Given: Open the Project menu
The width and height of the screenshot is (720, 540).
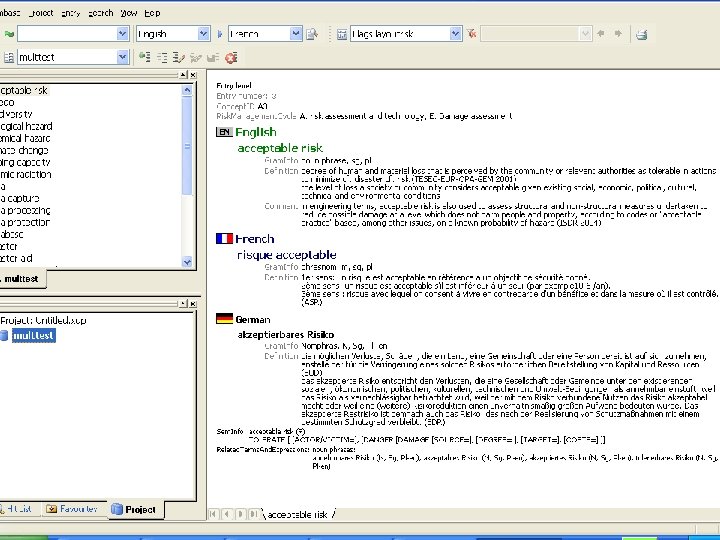Looking at the screenshot, I should [x=41, y=13].
